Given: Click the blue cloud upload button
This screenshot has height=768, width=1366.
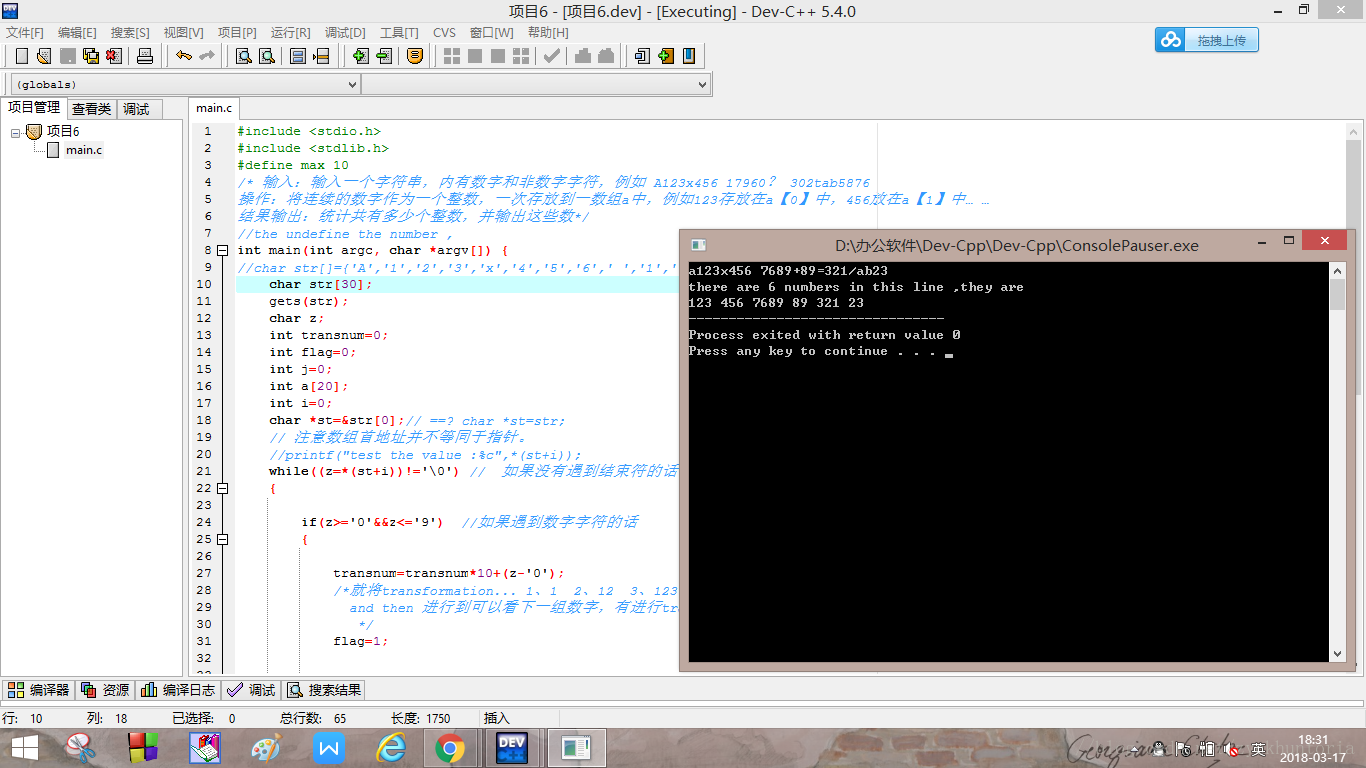Looking at the screenshot, I should coord(1207,40).
